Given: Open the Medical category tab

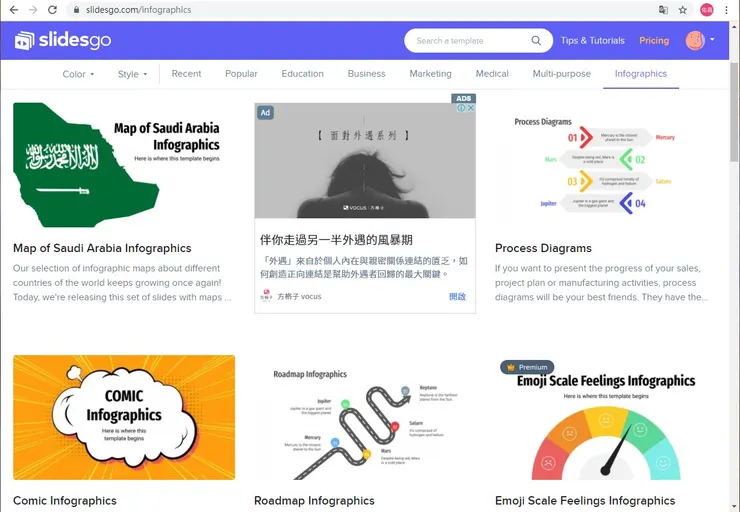Looking at the screenshot, I should (492, 74).
